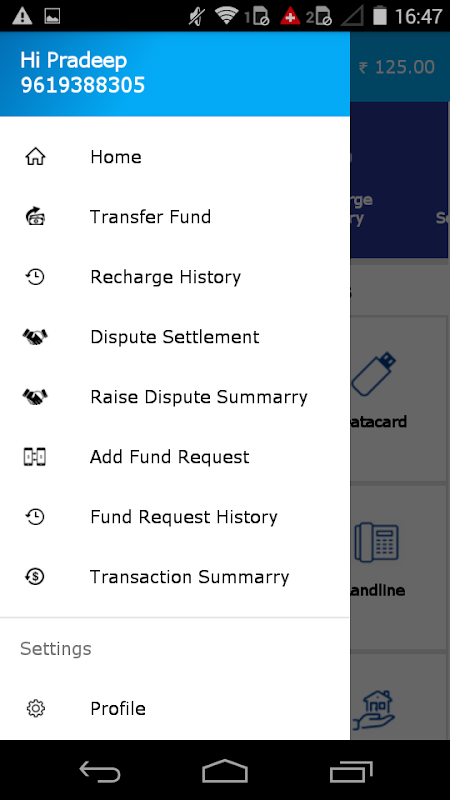Image resolution: width=450 pixels, height=800 pixels.
Task: Select Raise Dispute Summarry entry
Action: [x=175, y=397]
